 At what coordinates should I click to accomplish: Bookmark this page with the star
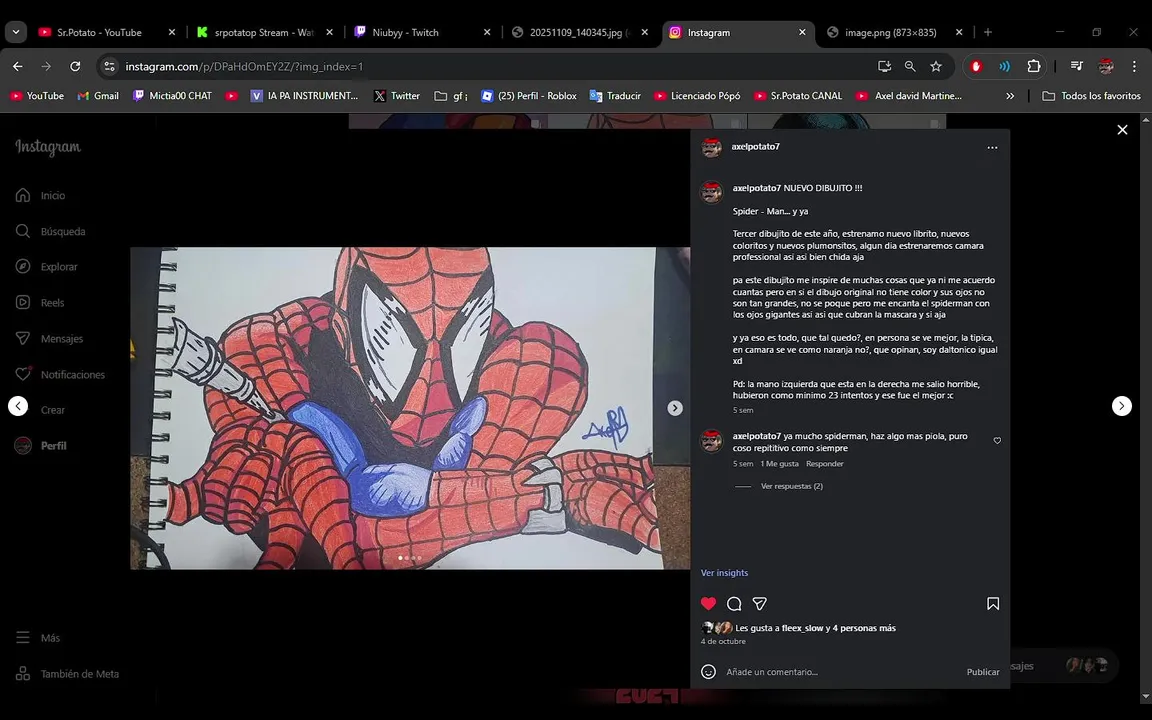pos(935,67)
